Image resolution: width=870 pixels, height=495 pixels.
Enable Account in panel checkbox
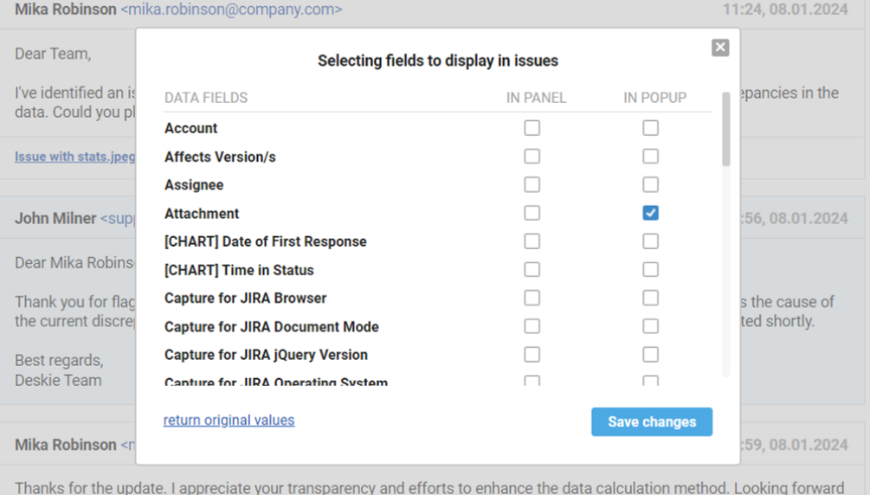[x=532, y=128]
